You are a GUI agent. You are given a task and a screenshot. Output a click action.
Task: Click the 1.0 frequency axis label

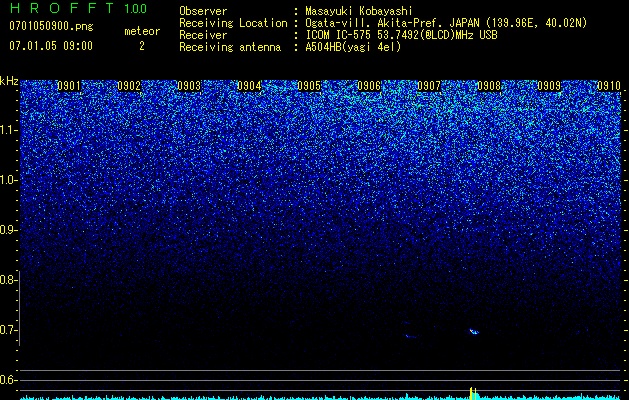click(x=8, y=180)
